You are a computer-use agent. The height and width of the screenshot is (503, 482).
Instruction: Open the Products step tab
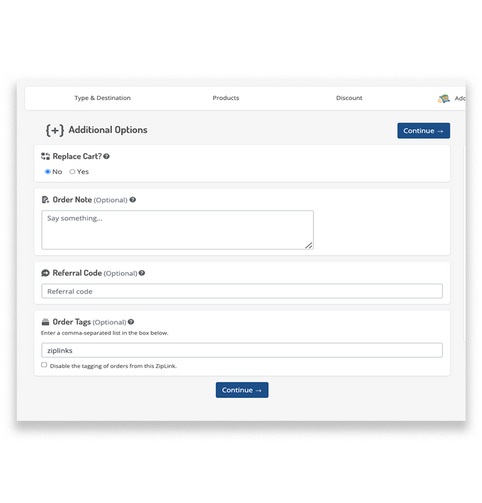pos(226,98)
